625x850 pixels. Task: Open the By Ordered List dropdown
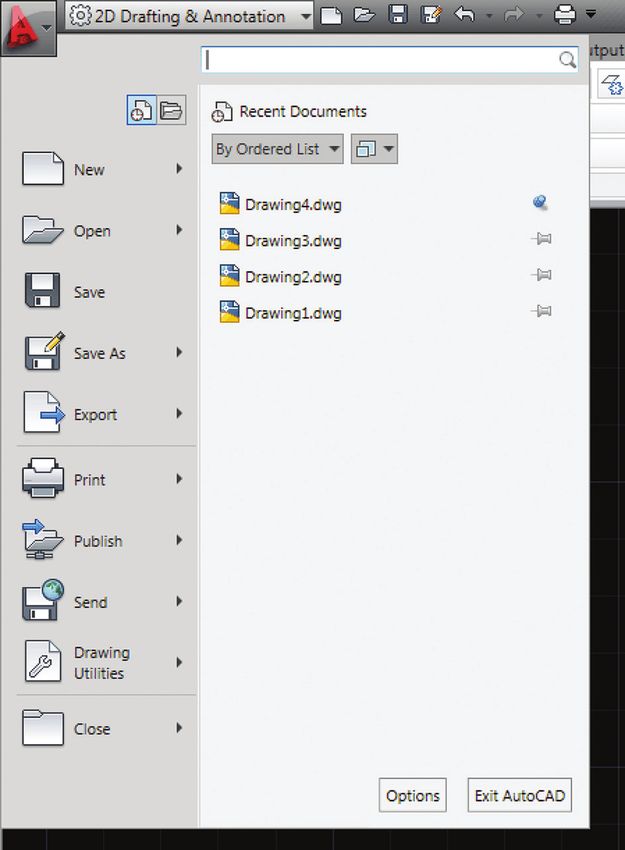pos(277,149)
